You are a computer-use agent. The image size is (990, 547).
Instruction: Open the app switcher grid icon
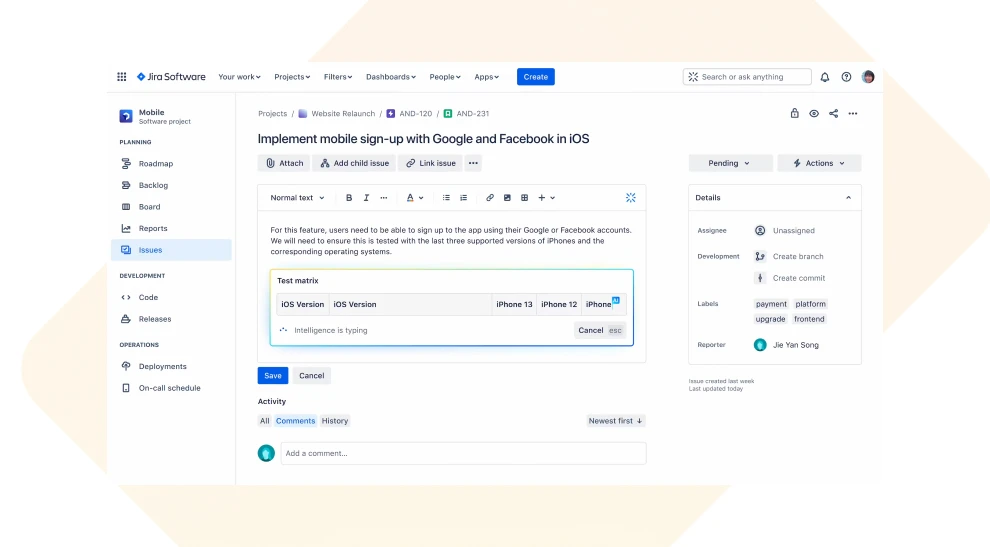tap(122, 77)
